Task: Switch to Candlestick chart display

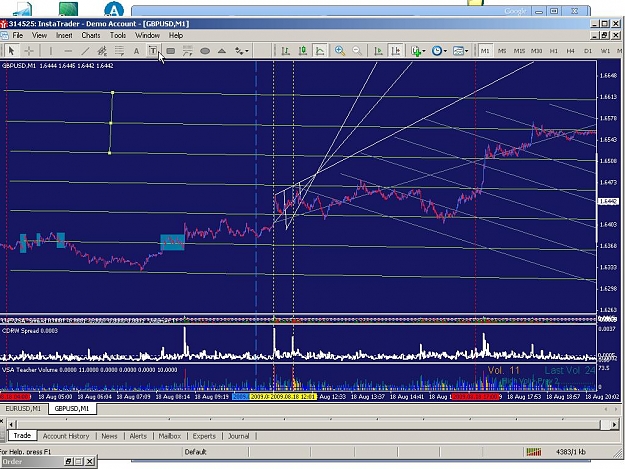Action: point(303,51)
